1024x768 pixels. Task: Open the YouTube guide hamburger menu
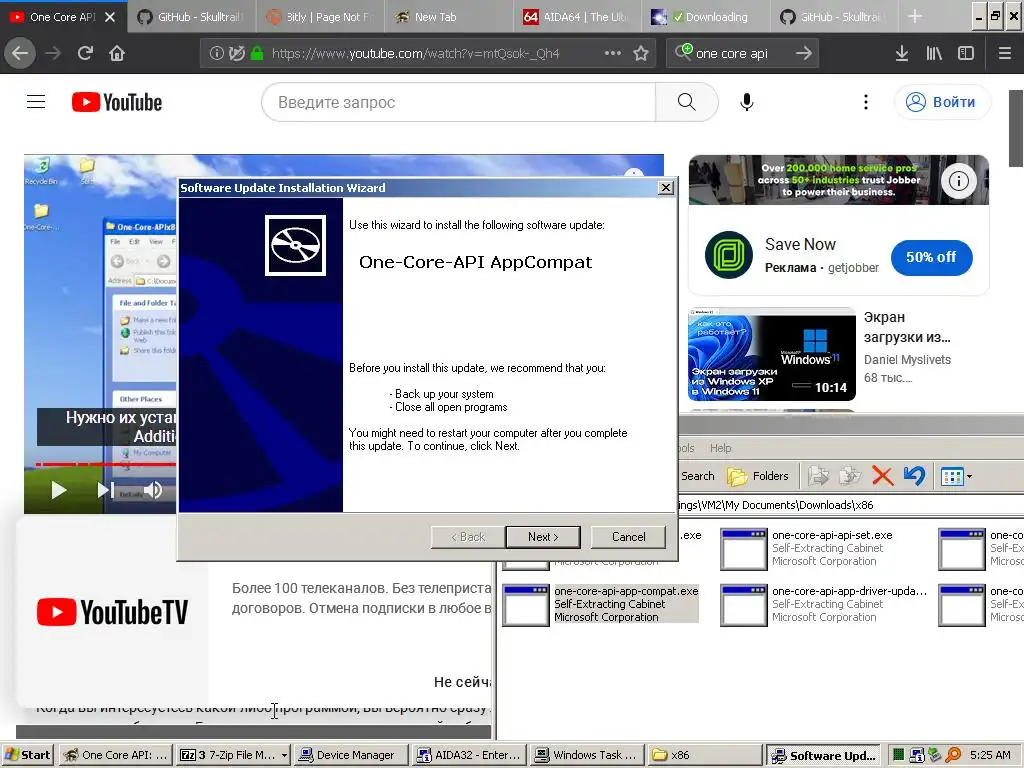36,102
